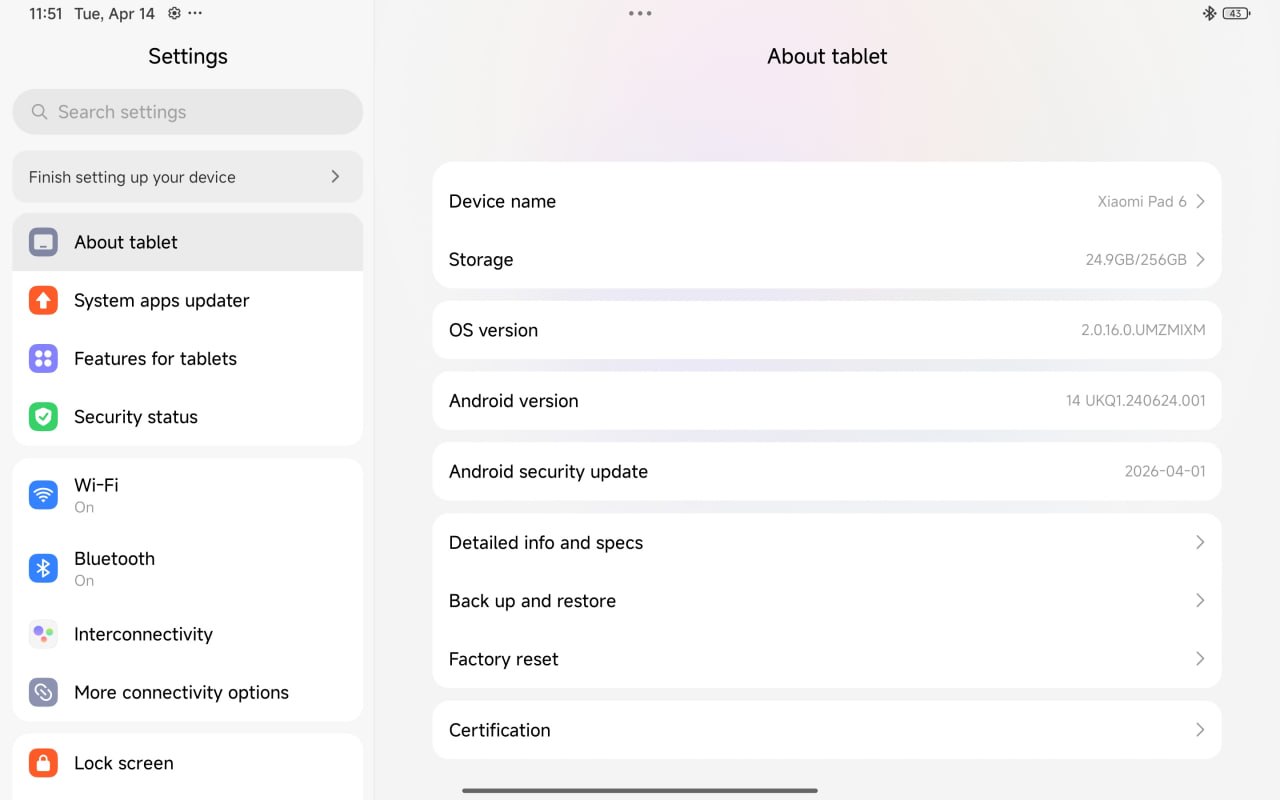1280x800 pixels.
Task: Open System apps updater settings
Action: coord(188,300)
